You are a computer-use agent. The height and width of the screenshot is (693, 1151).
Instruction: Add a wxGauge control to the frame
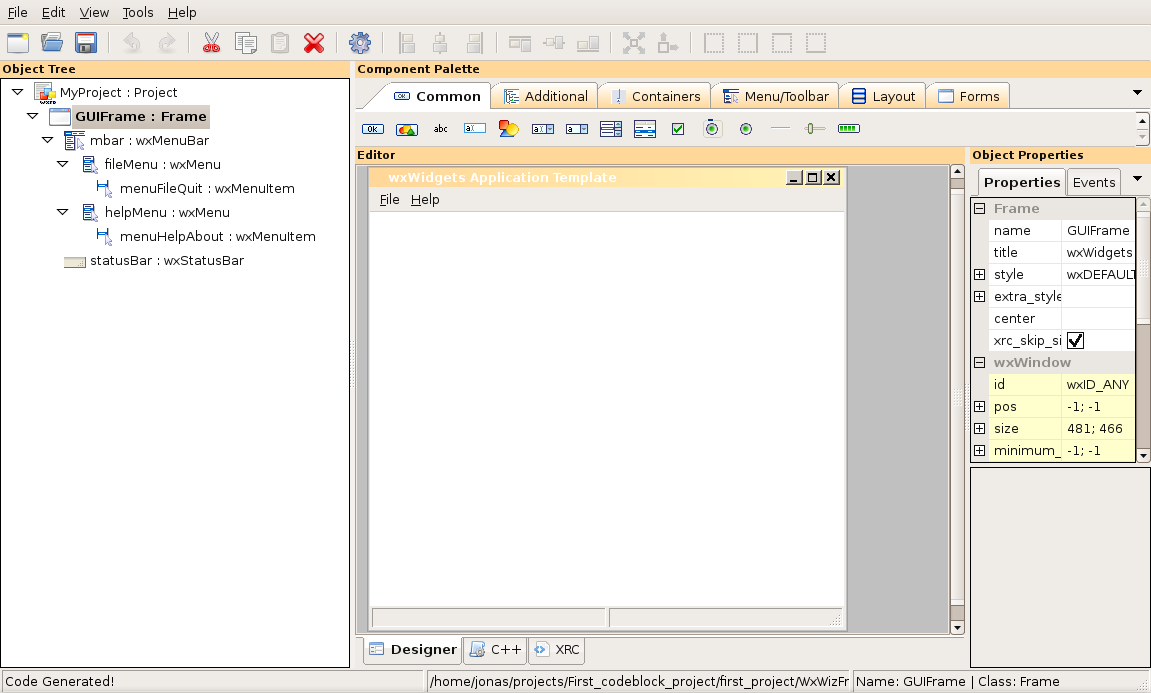pyautogui.click(x=849, y=128)
